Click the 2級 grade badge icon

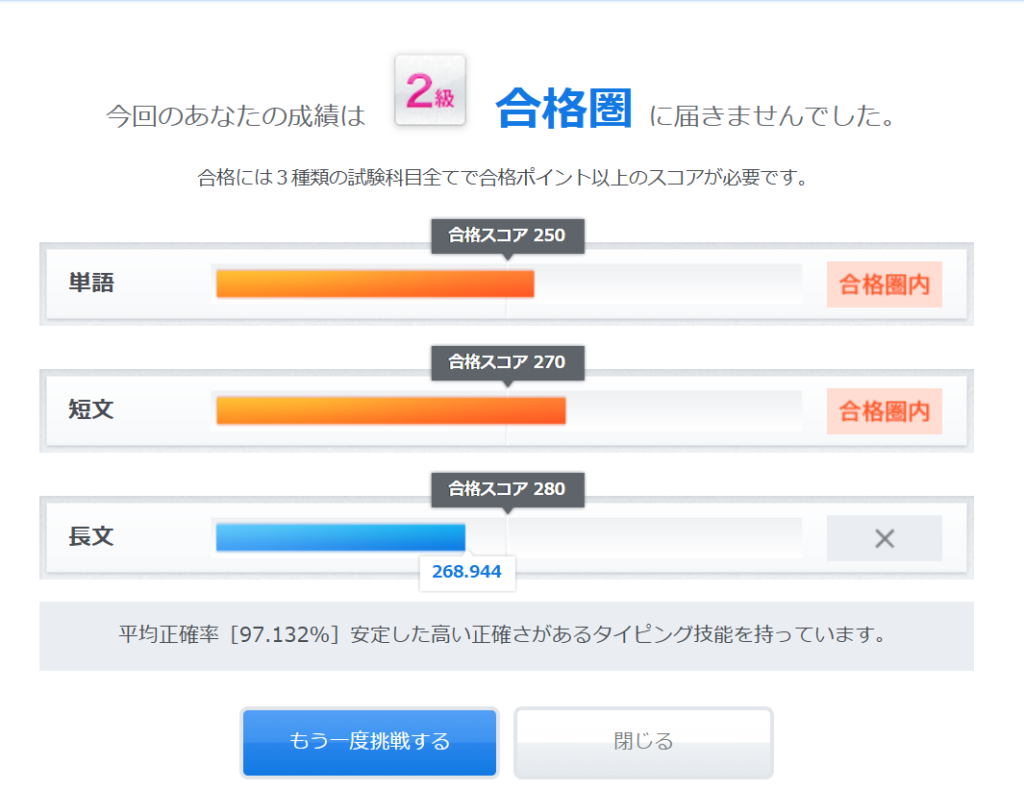click(430, 90)
